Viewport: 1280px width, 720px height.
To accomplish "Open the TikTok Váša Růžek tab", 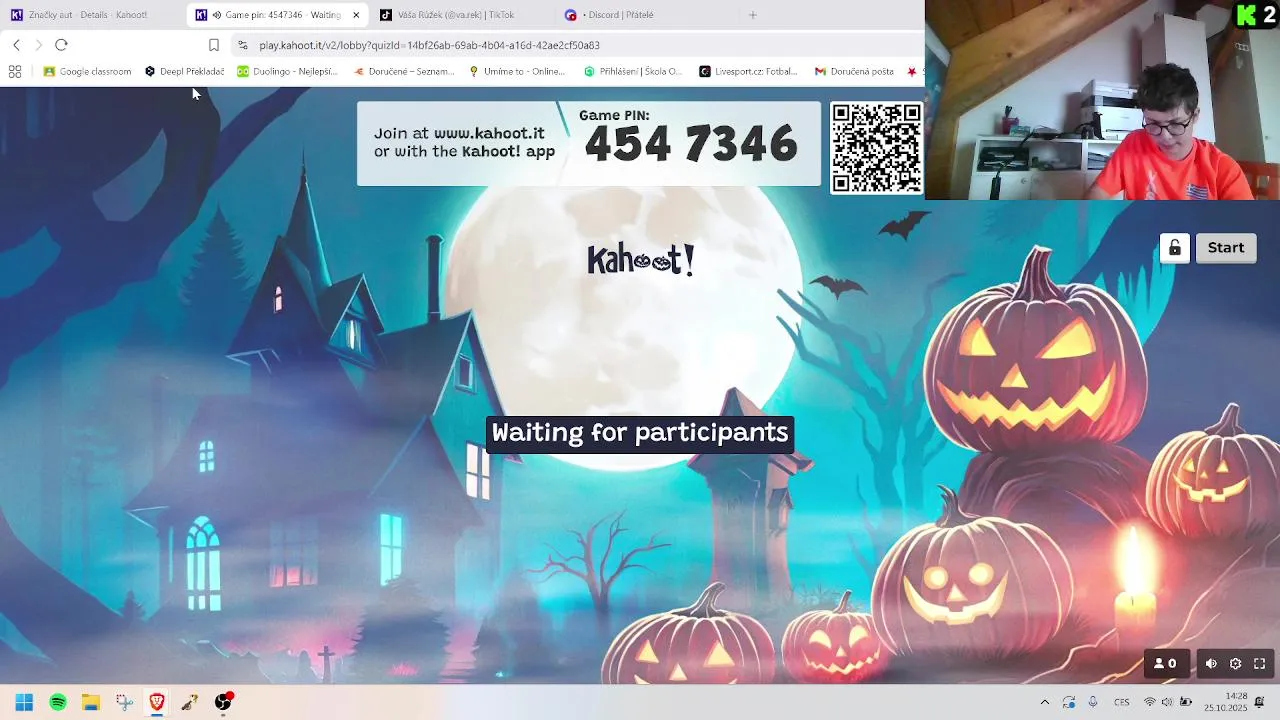I will [456, 15].
